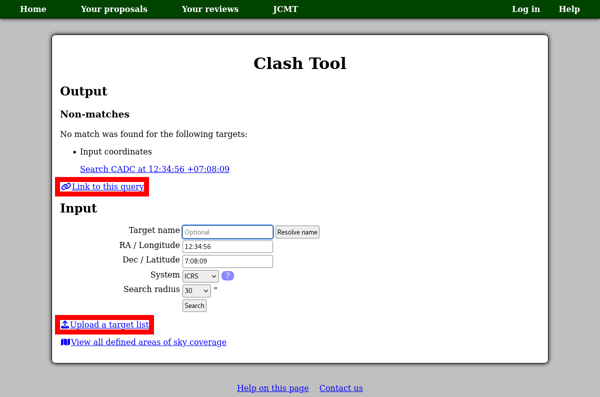Open the Search CADC at 12:34:56 +07:08:09 link
Viewport: 600px width, 397px height.
pyautogui.click(x=155, y=169)
